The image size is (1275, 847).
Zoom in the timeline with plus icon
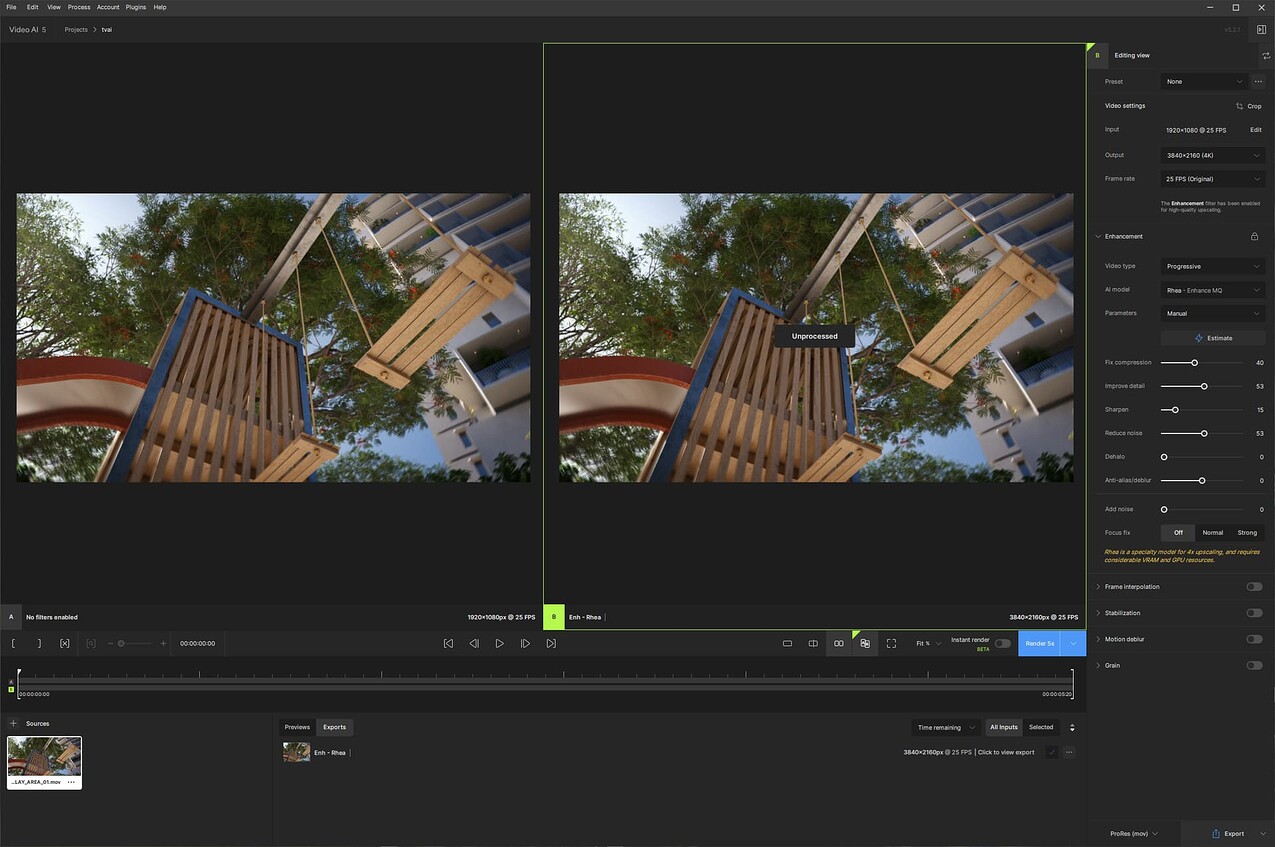click(x=164, y=643)
